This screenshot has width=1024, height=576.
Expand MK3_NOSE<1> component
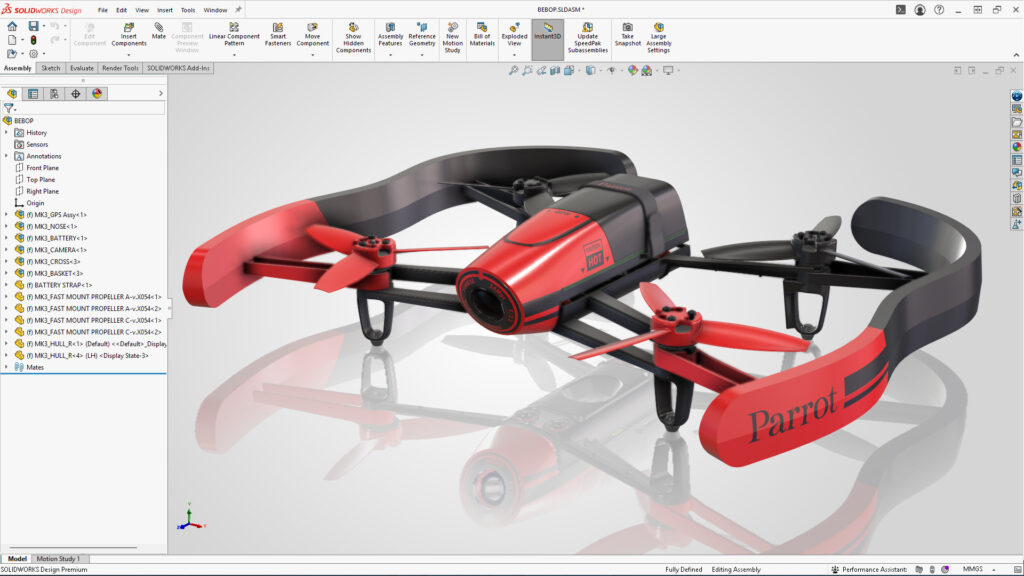point(7,227)
